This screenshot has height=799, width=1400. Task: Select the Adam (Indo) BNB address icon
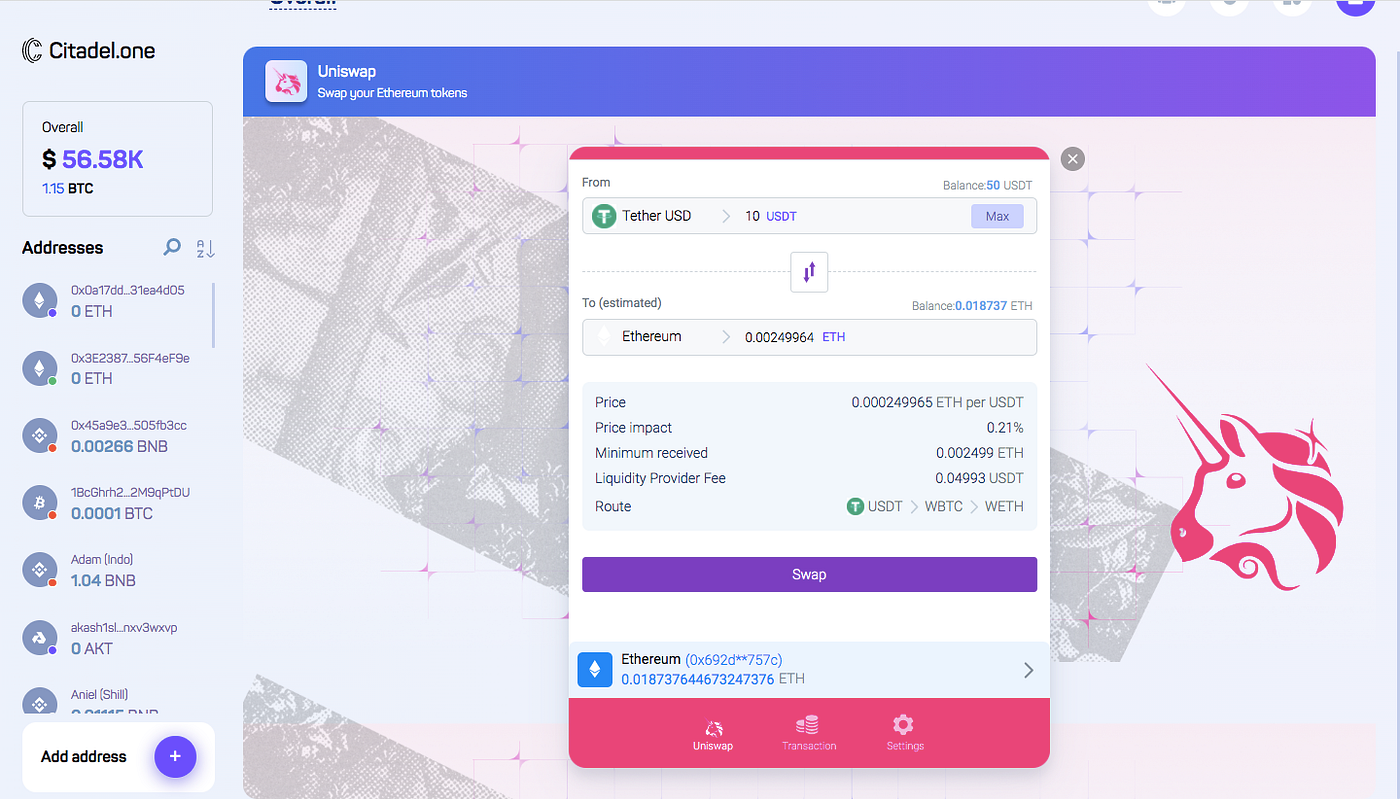[x=40, y=570]
